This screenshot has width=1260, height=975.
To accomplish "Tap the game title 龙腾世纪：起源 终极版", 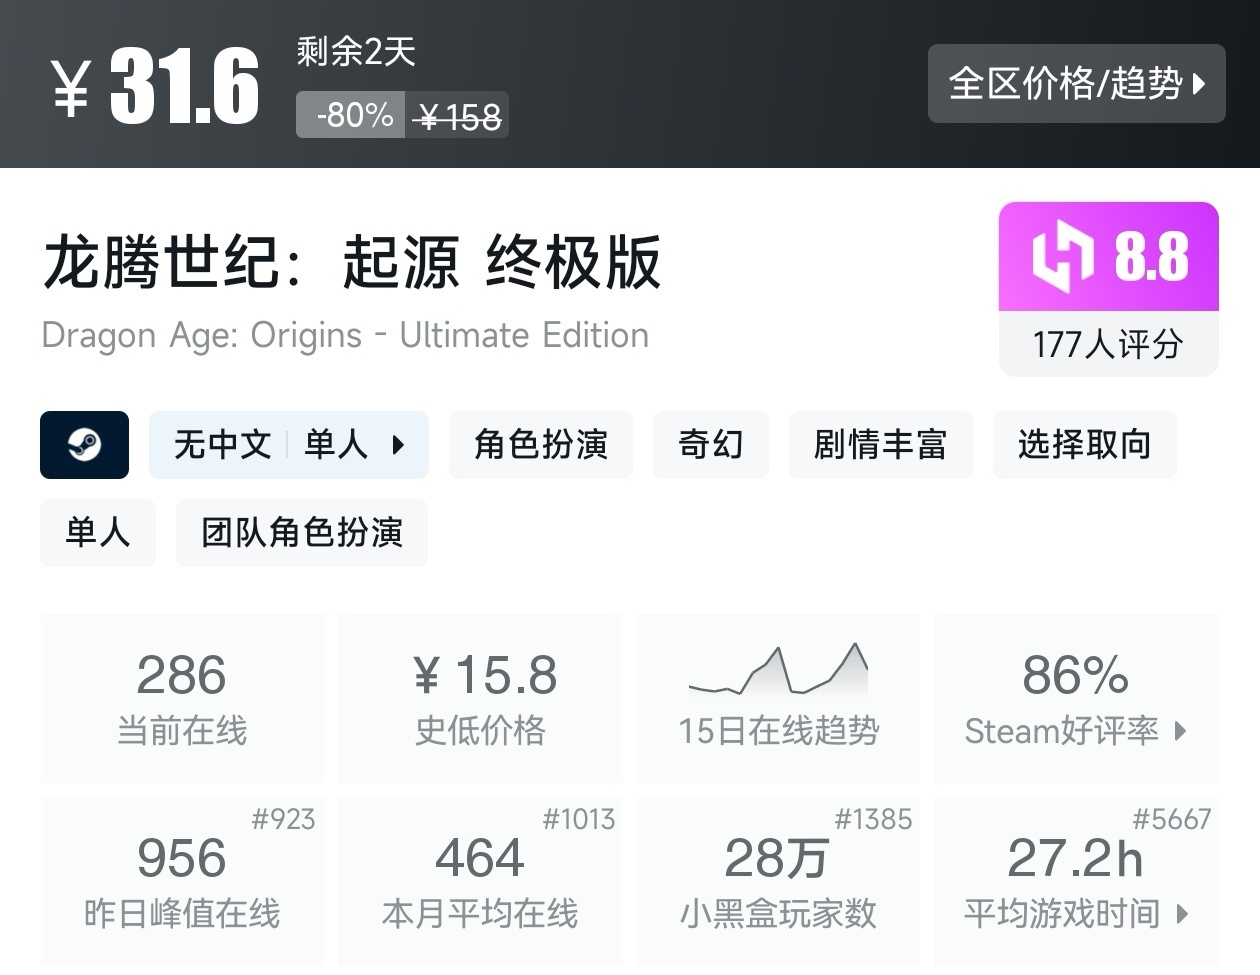I will (x=352, y=263).
